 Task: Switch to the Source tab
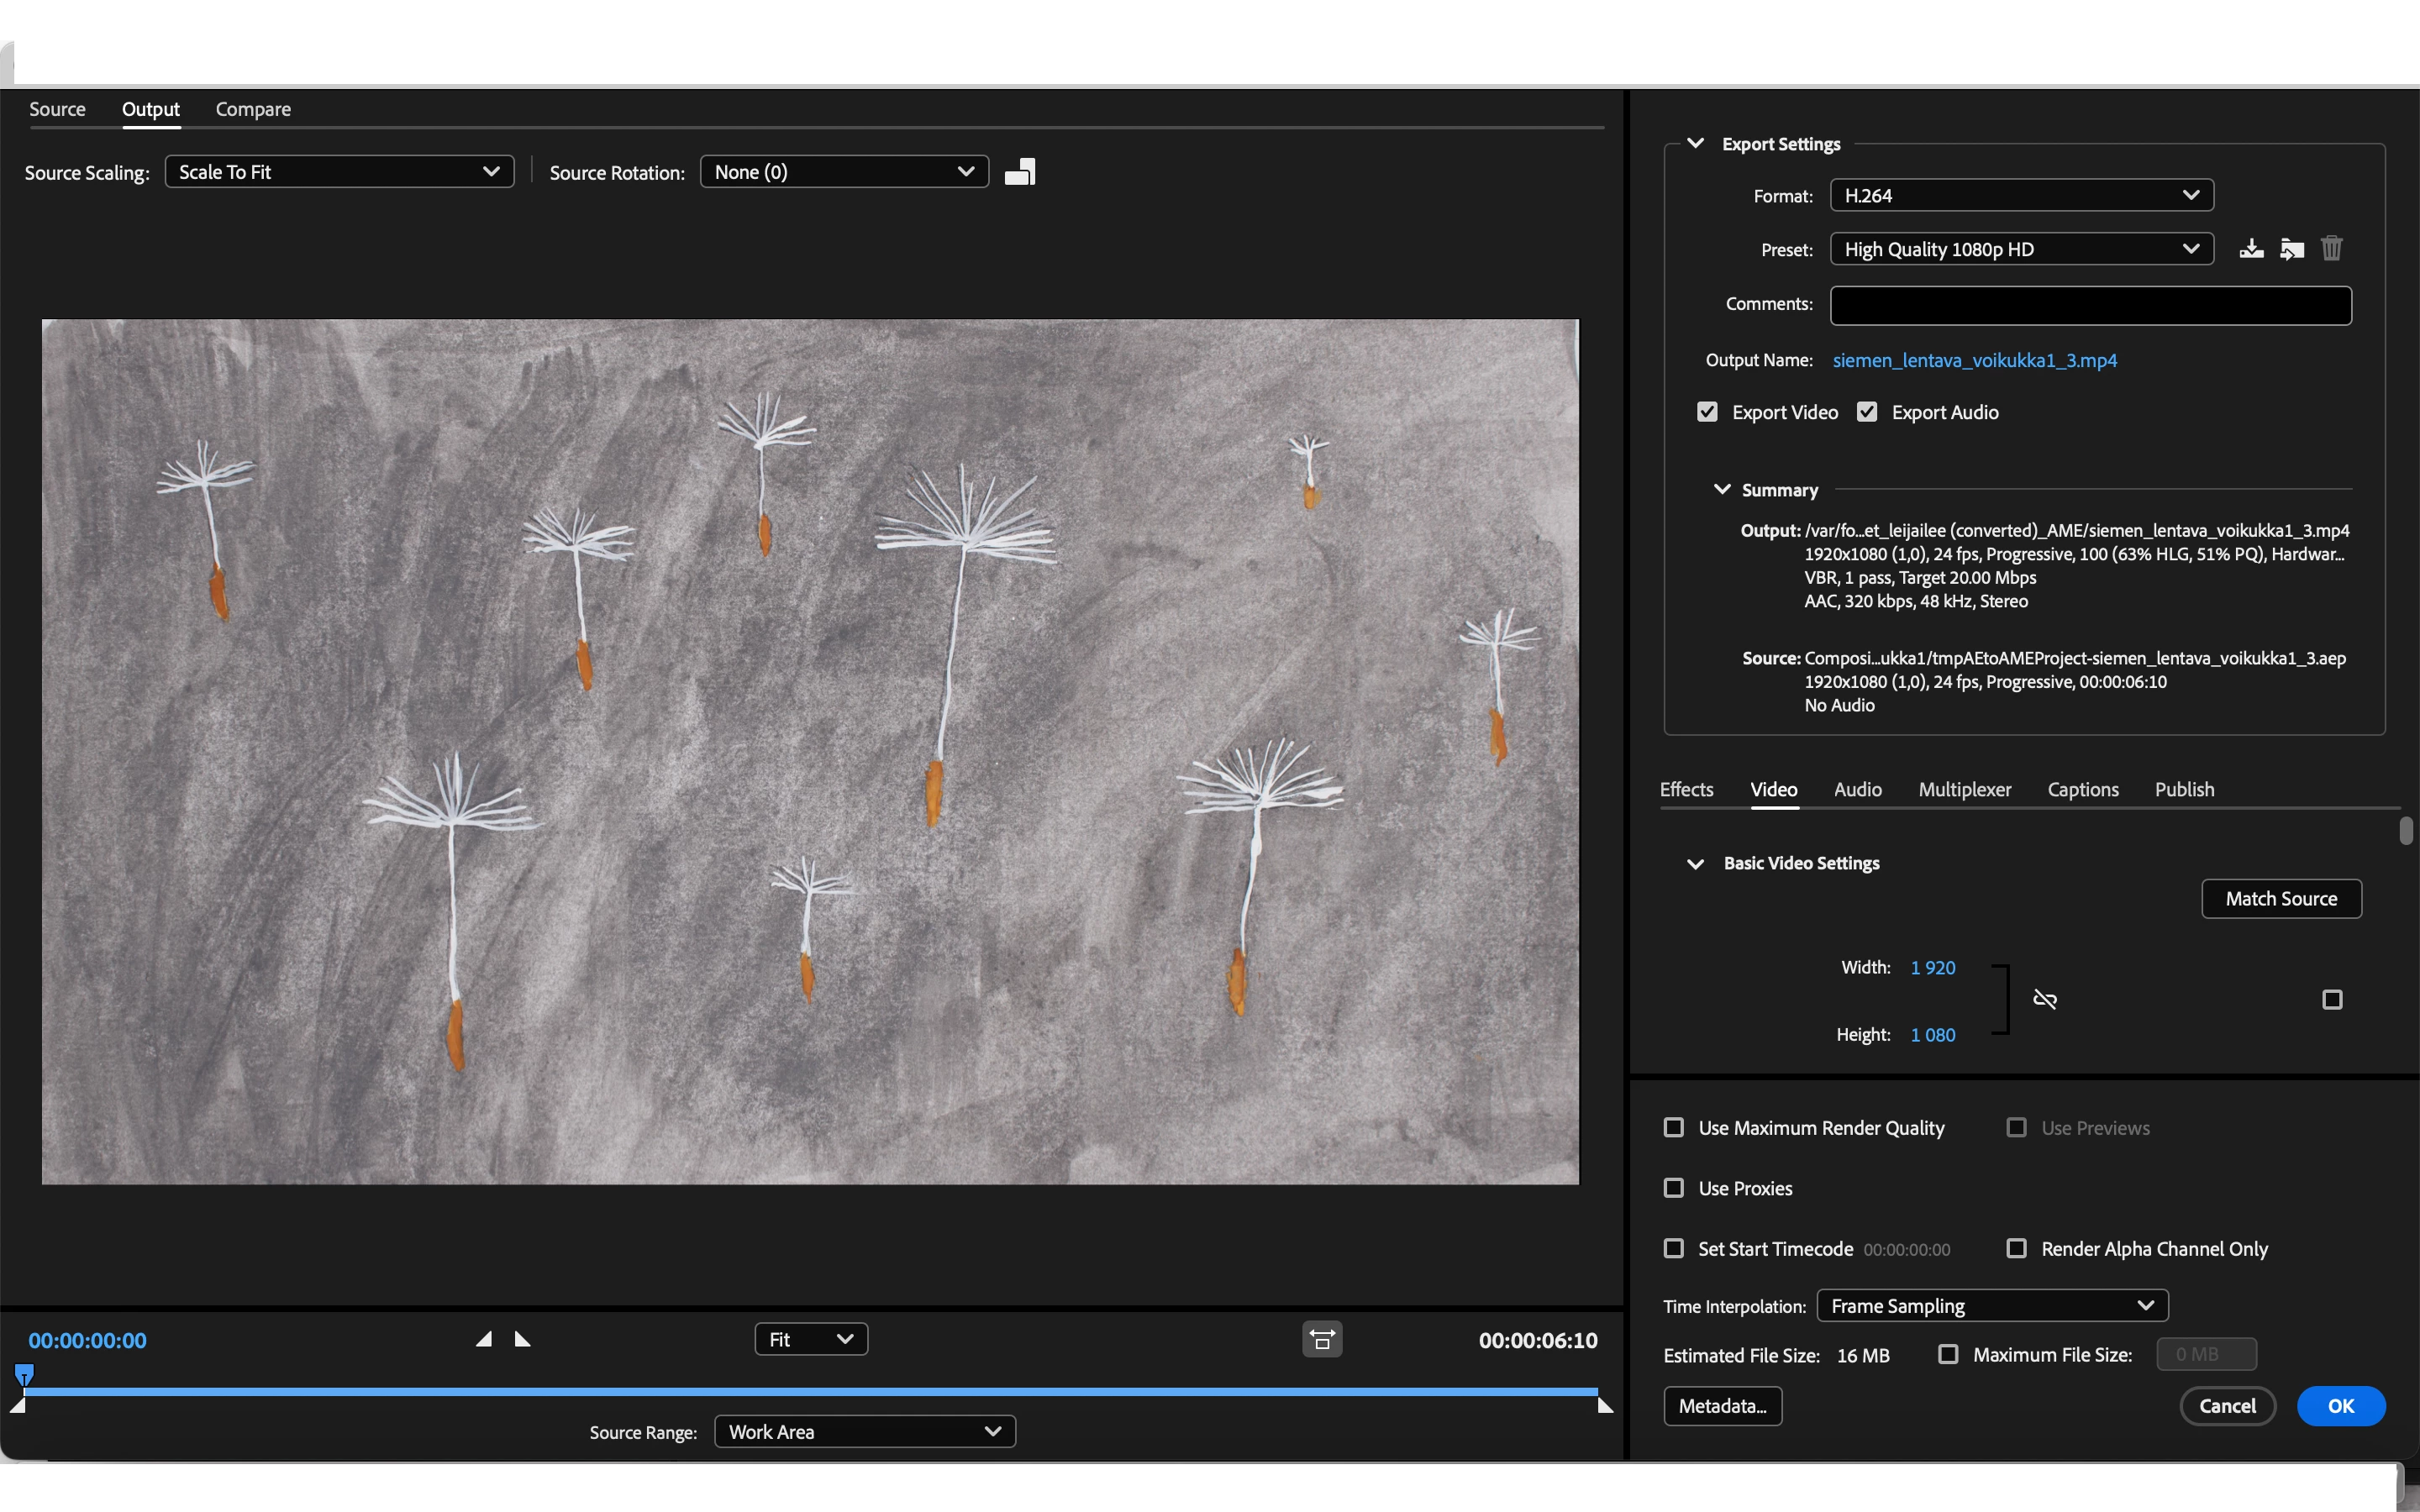click(57, 109)
